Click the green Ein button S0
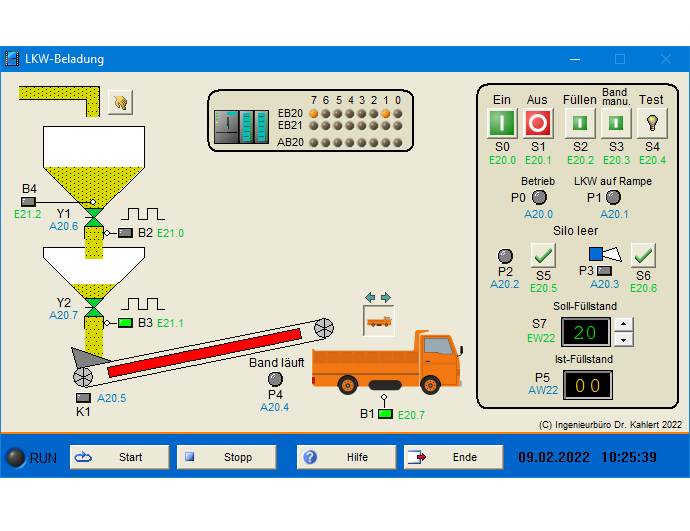Image resolution: width=690 pixels, height=531 pixels. [502, 123]
